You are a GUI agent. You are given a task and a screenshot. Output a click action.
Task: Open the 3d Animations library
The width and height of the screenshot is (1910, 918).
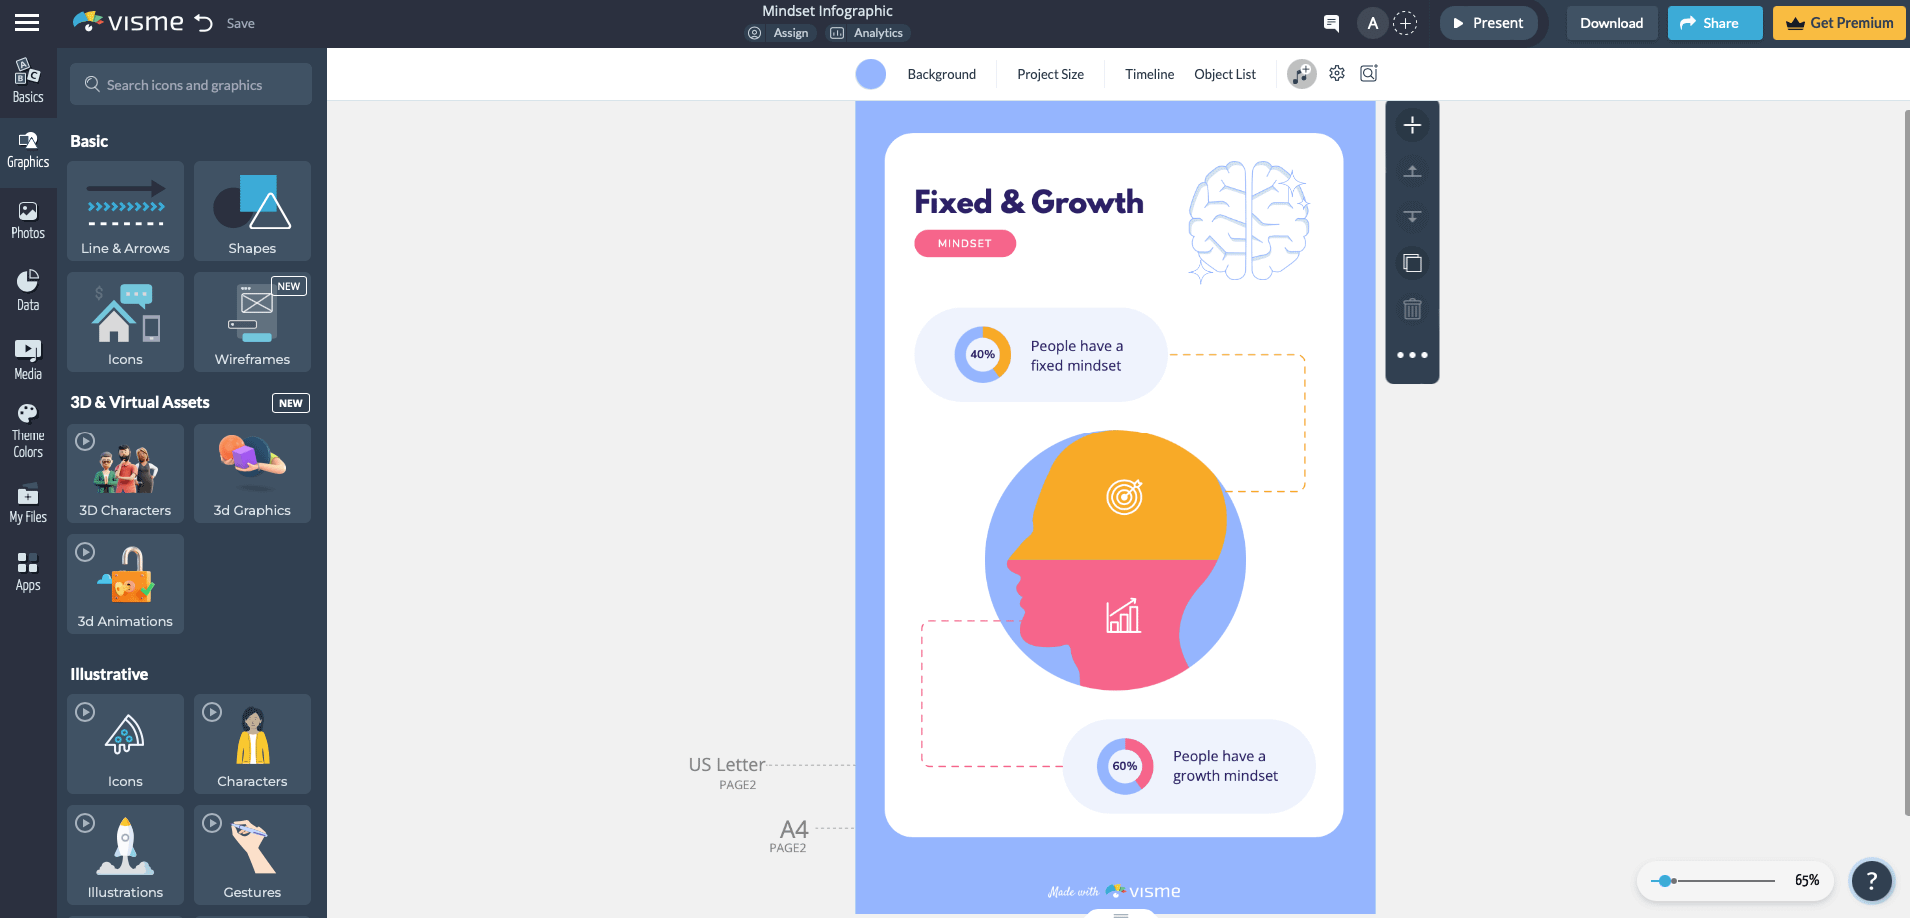[x=125, y=584]
